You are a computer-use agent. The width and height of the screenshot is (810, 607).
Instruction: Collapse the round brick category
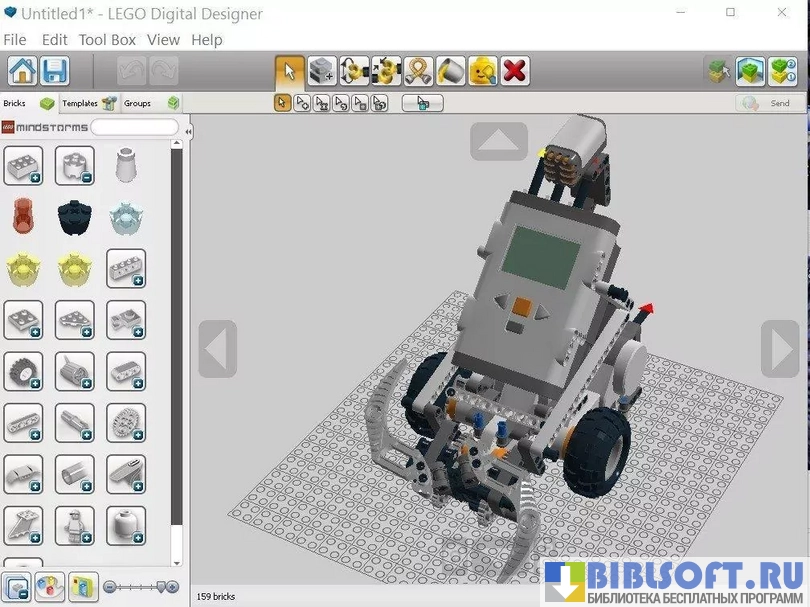[x=75, y=166]
